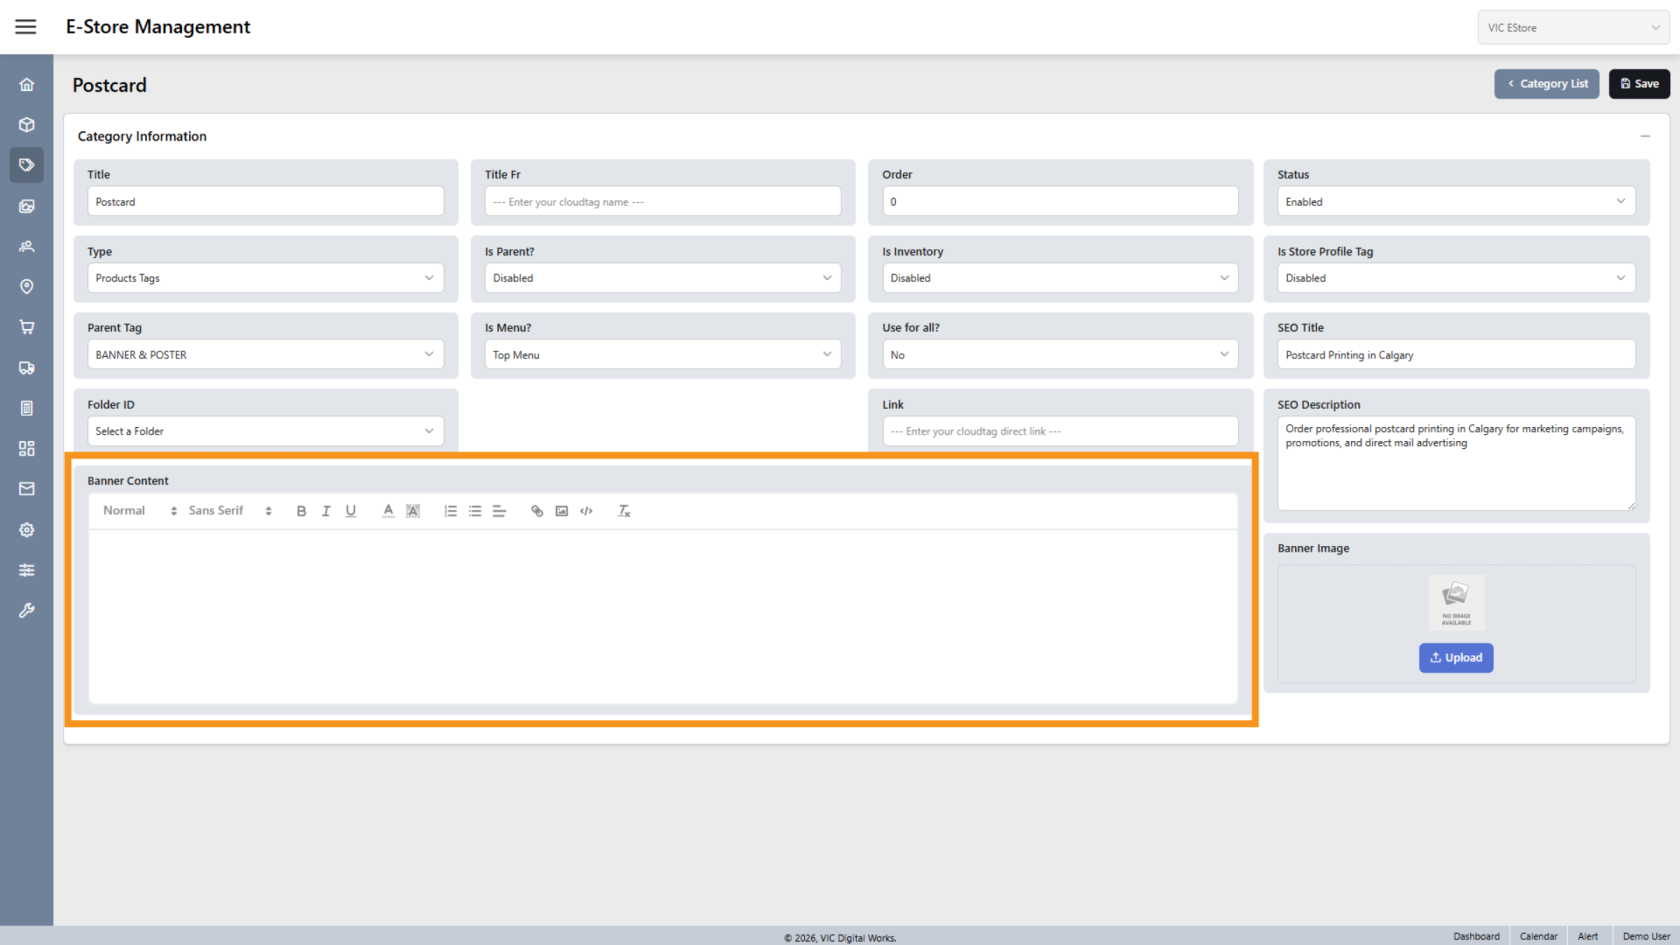Image resolution: width=1680 pixels, height=945 pixels.
Task: Insert image via editor toolbar icon
Action: pos(562,511)
